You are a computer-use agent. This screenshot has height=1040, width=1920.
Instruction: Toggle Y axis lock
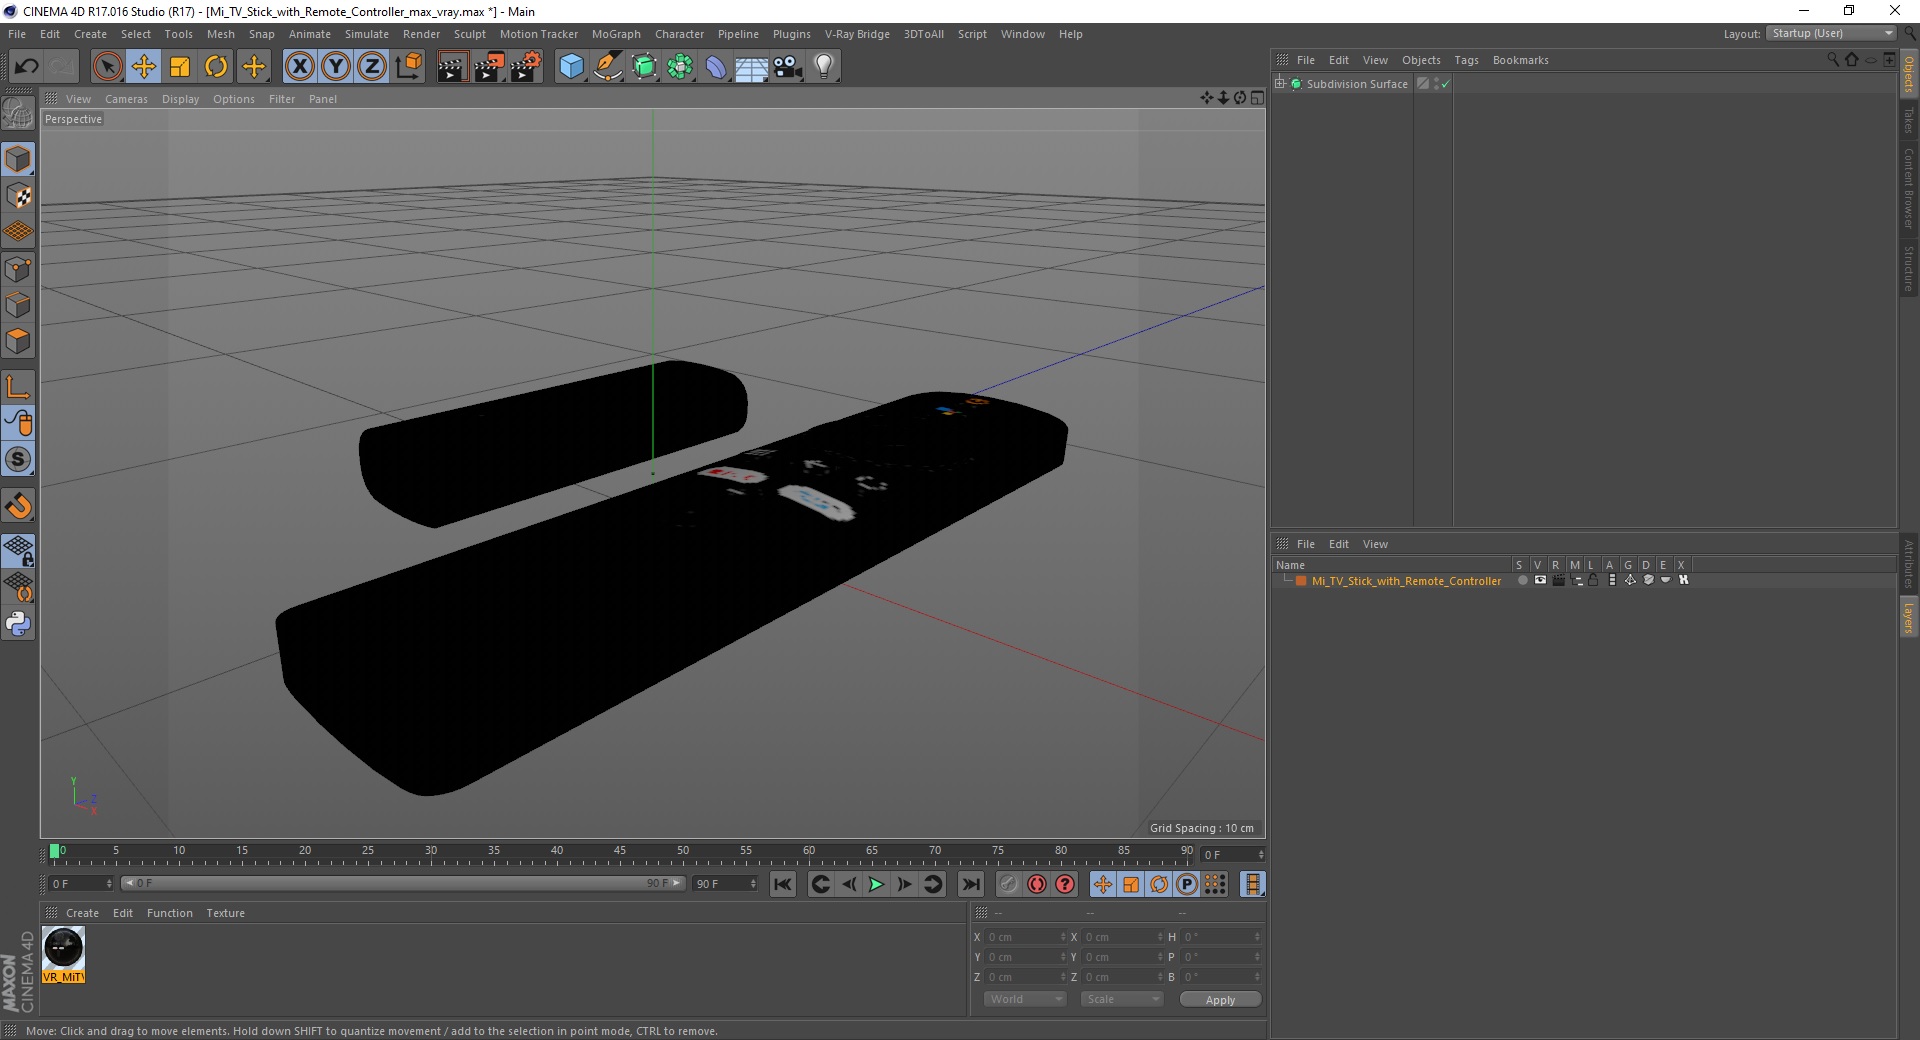point(336,67)
